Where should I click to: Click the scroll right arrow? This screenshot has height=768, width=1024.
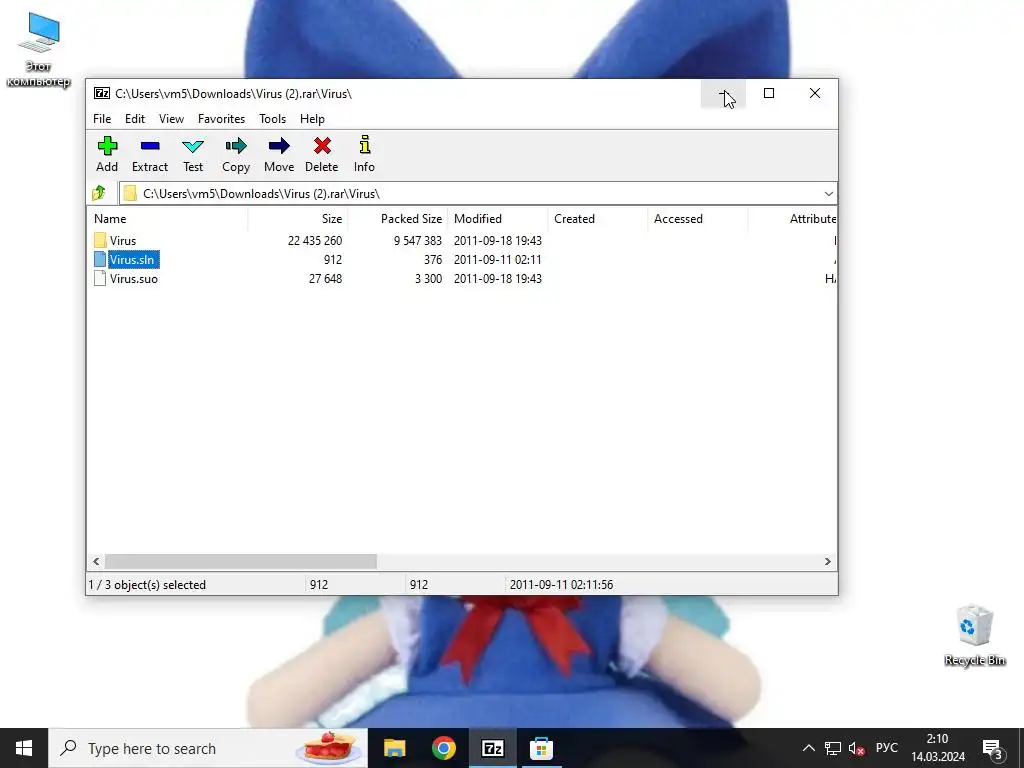pos(827,561)
